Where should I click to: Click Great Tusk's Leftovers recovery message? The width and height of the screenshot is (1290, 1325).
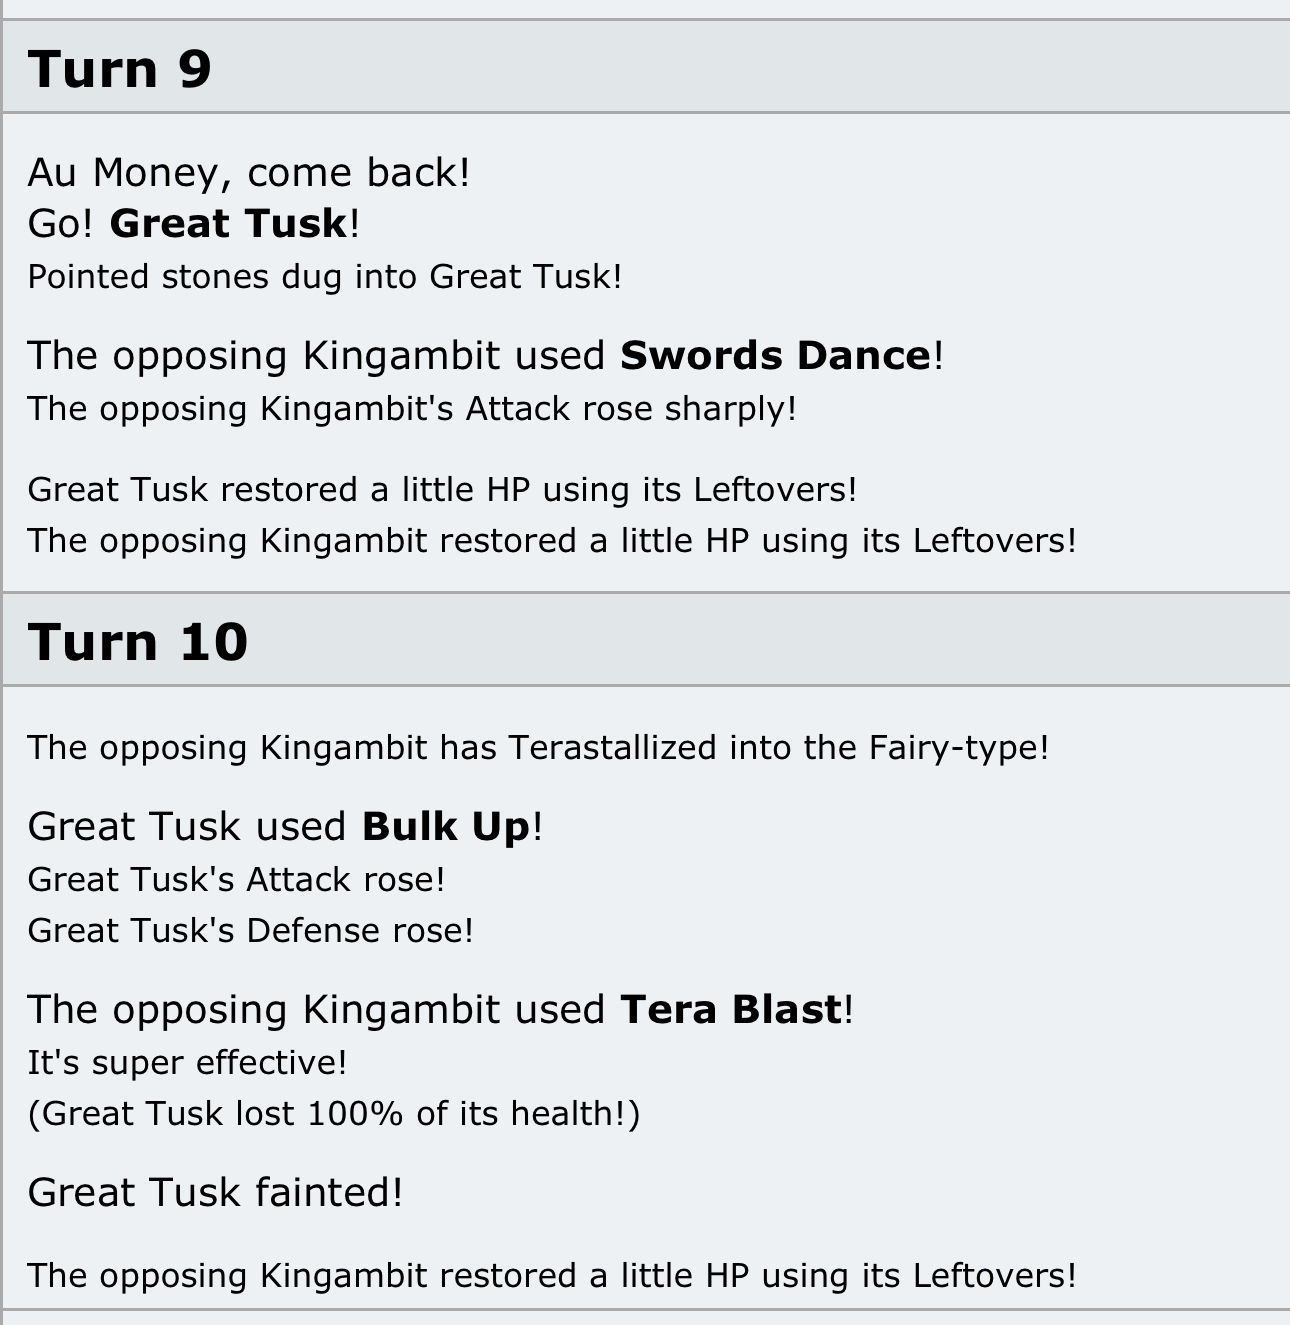(442, 490)
